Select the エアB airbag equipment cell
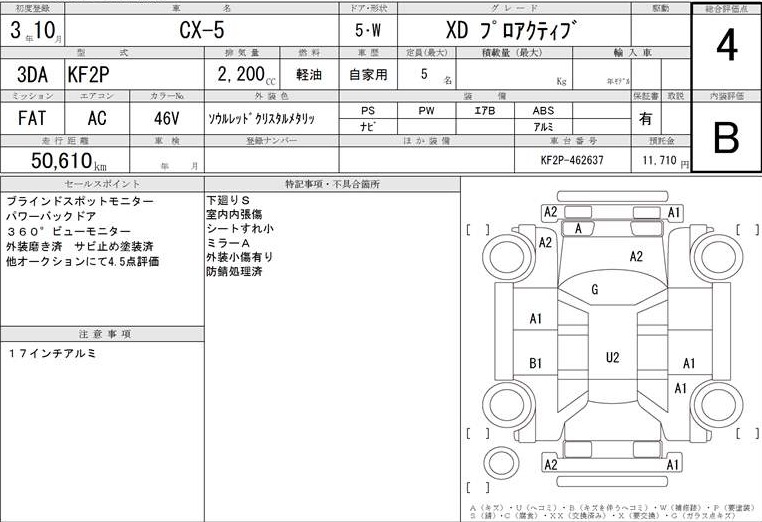This screenshot has width=762, height=522. click(x=484, y=110)
